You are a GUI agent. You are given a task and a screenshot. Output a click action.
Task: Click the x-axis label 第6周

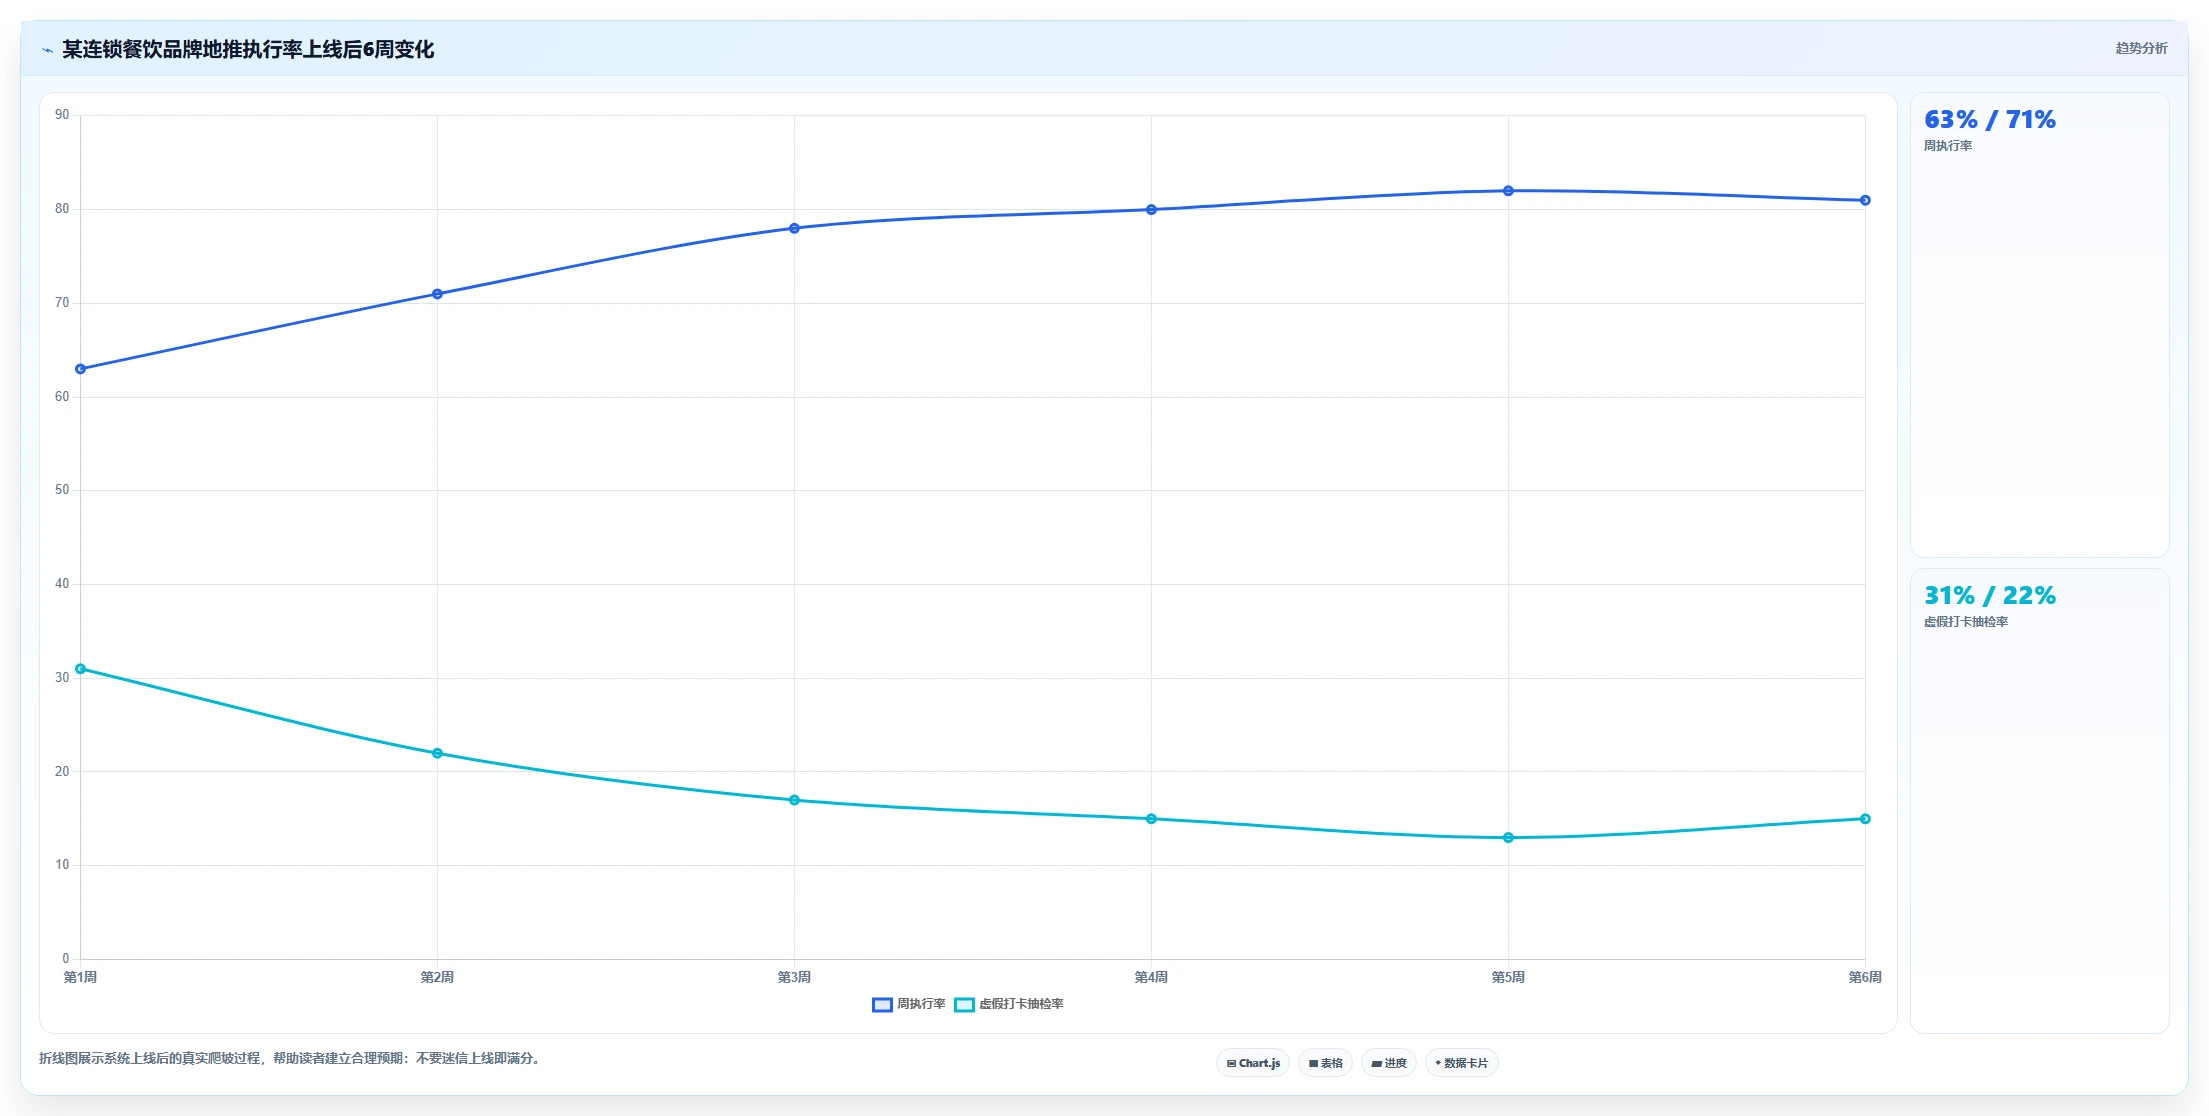1865,977
